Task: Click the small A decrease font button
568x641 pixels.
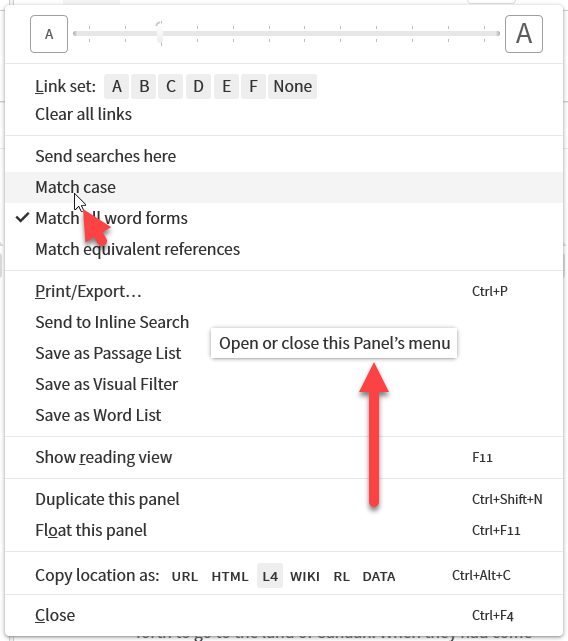Action: [49, 34]
